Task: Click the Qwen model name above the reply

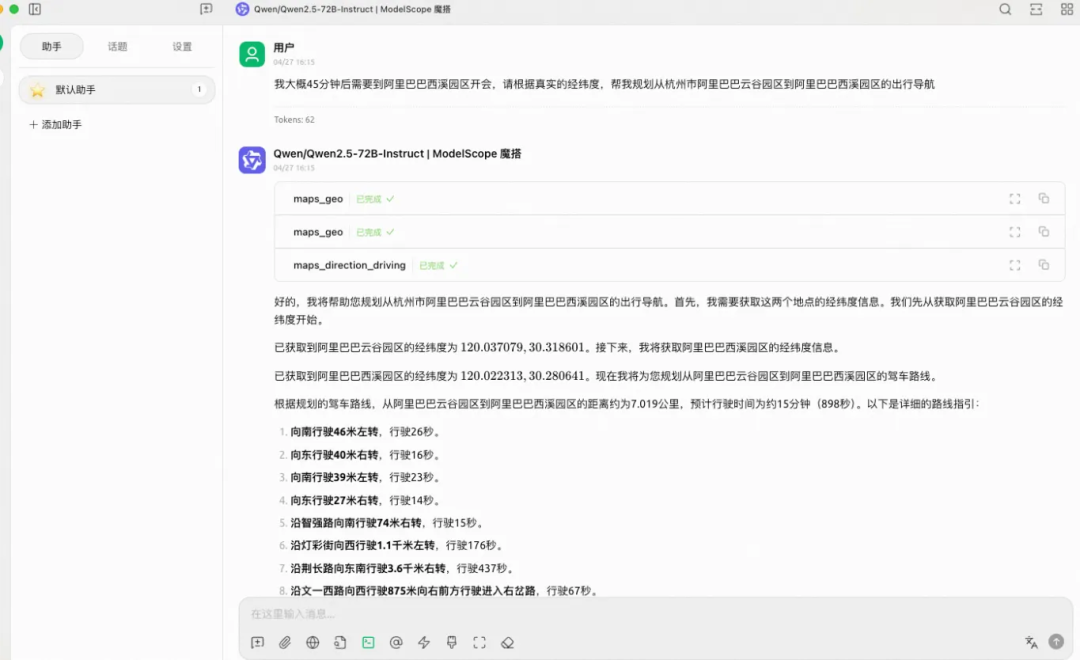Action: (397, 154)
